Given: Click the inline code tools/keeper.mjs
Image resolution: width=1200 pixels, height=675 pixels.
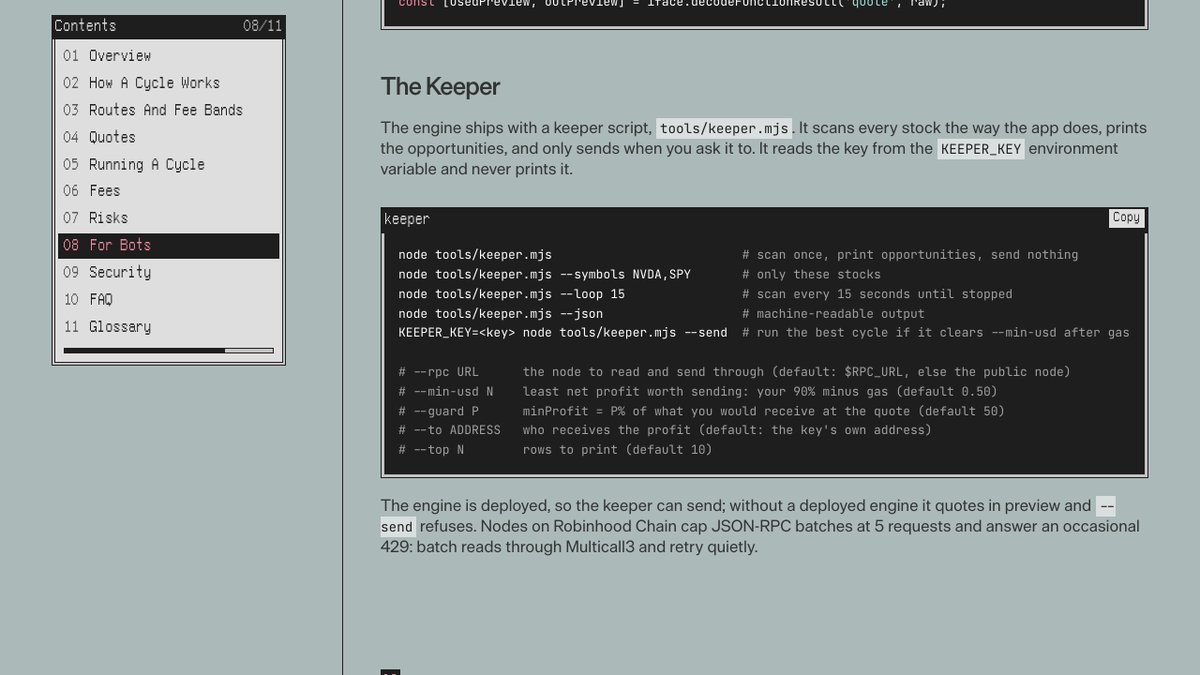Looking at the screenshot, I should point(725,128).
